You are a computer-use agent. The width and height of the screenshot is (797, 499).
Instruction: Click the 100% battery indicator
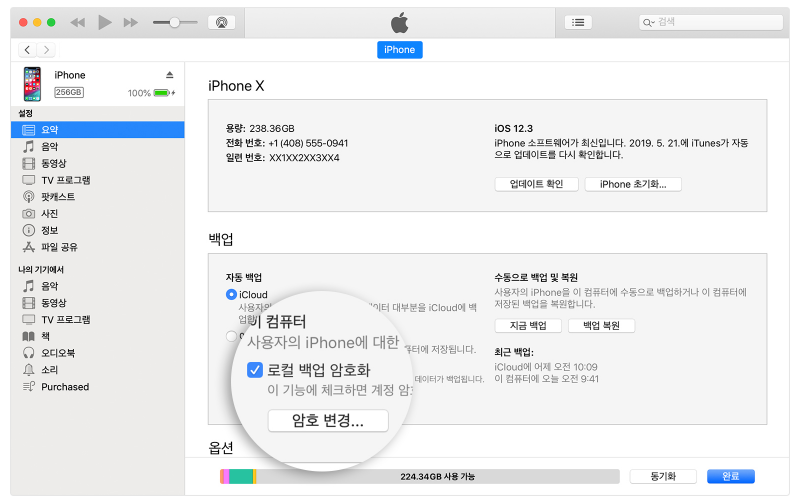[151, 93]
